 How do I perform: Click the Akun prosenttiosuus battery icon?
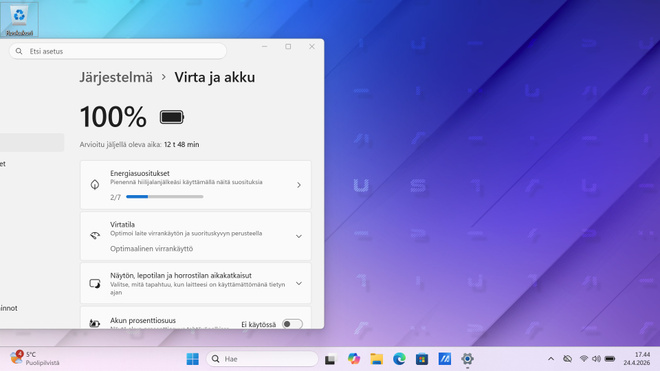(95, 323)
